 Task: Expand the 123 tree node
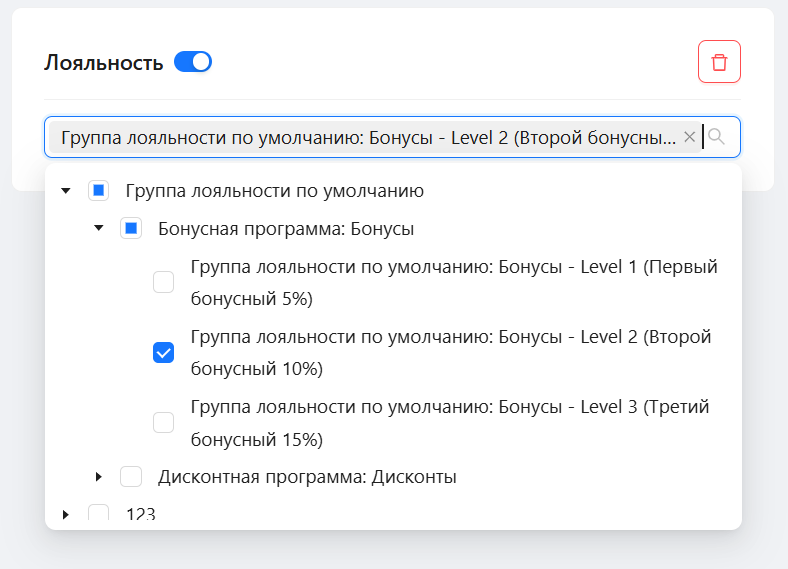[66, 514]
